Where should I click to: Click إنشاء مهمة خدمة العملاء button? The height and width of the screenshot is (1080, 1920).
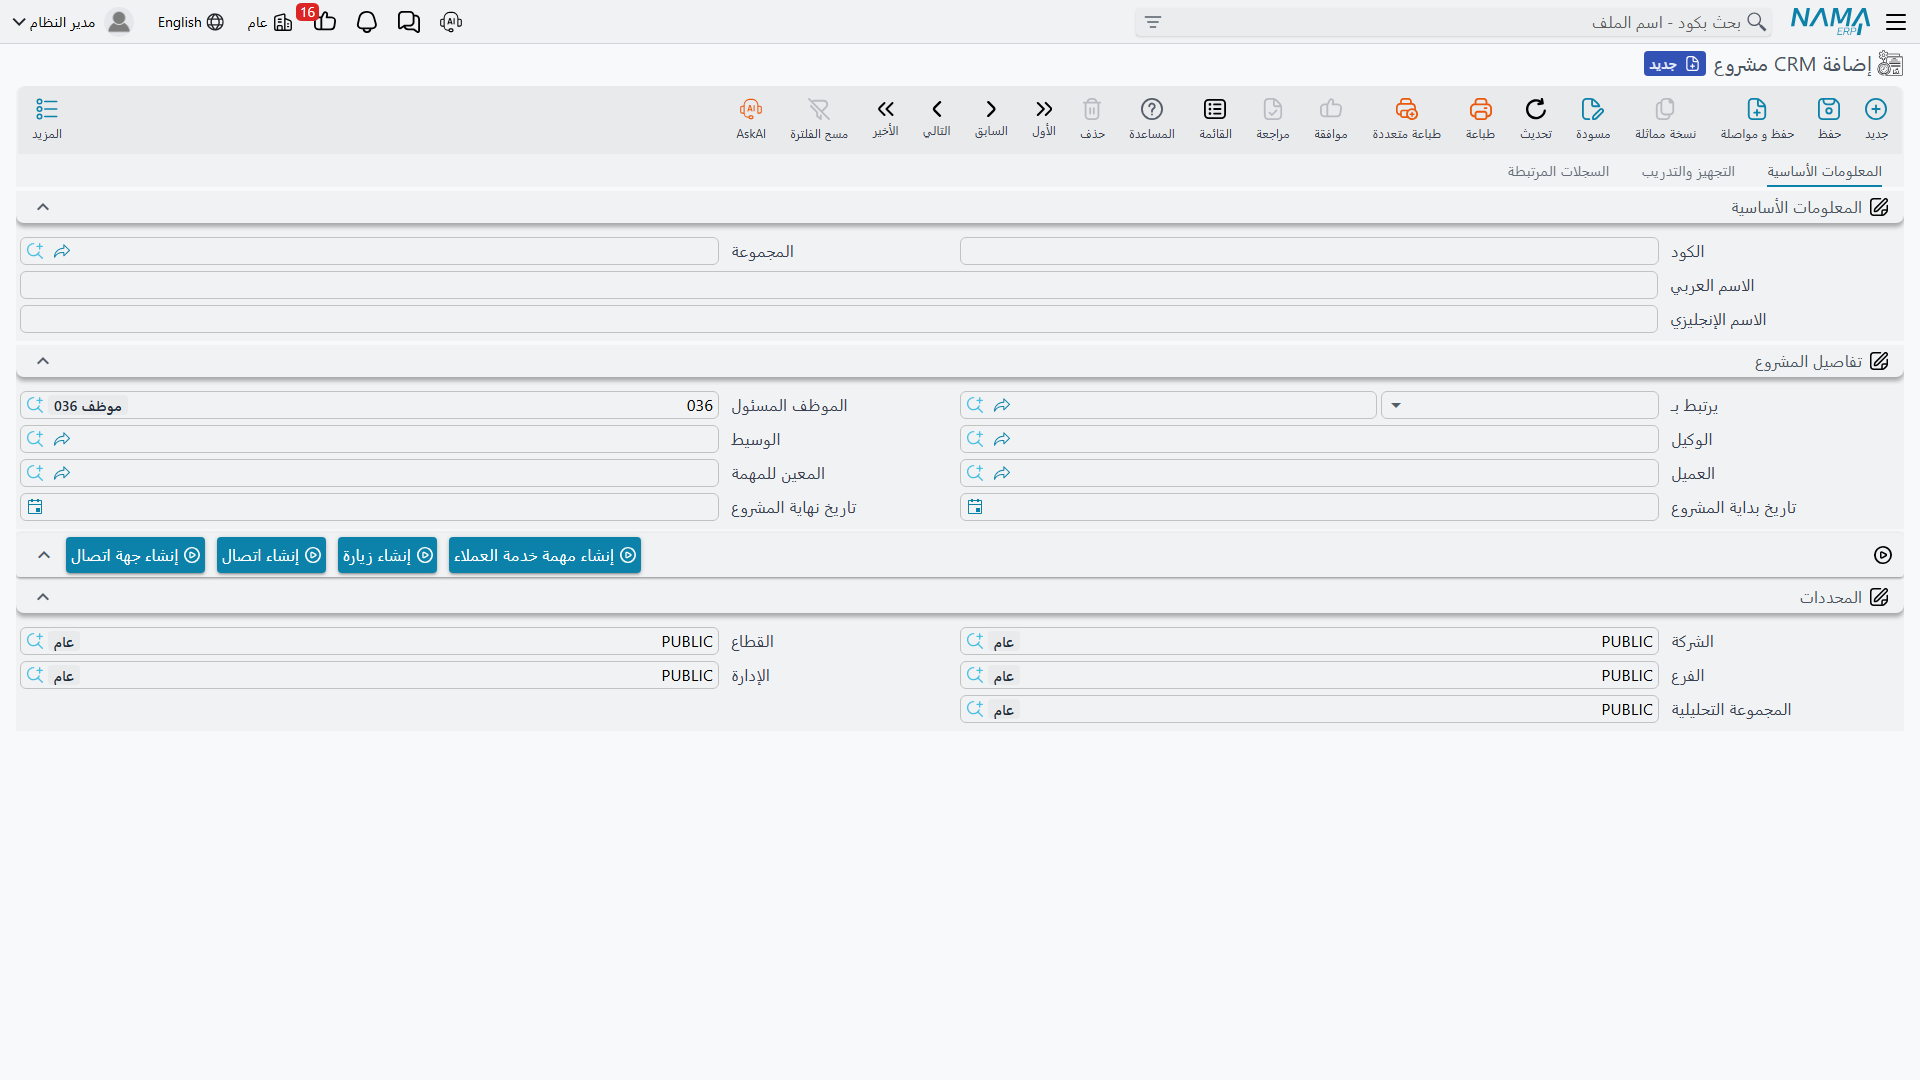[545, 555]
